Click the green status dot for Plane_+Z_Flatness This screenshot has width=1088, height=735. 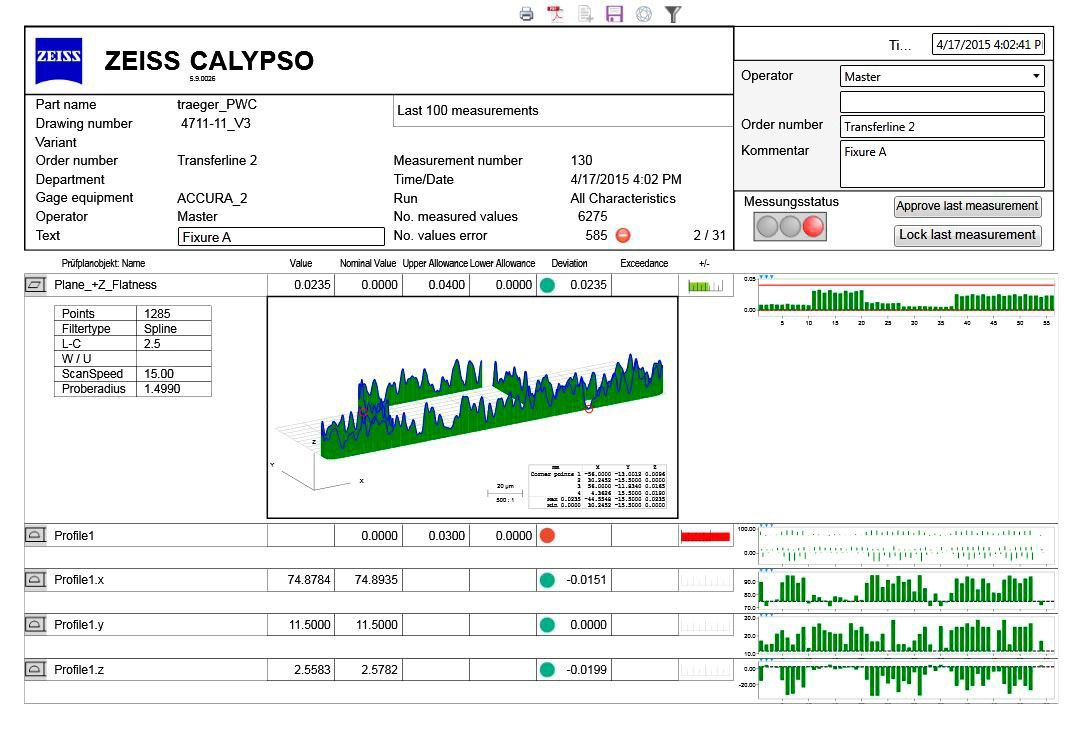(547, 285)
